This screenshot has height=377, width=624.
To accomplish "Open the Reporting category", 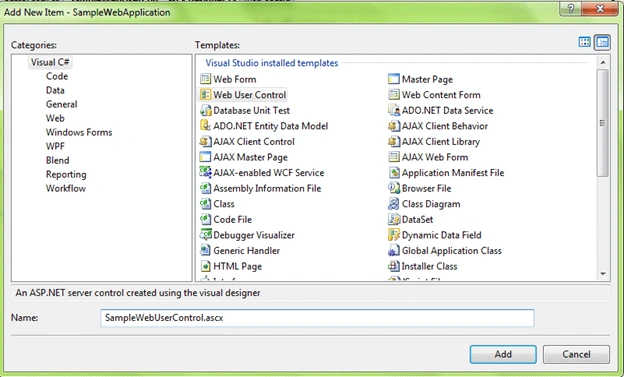I will click(x=66, y=174).
